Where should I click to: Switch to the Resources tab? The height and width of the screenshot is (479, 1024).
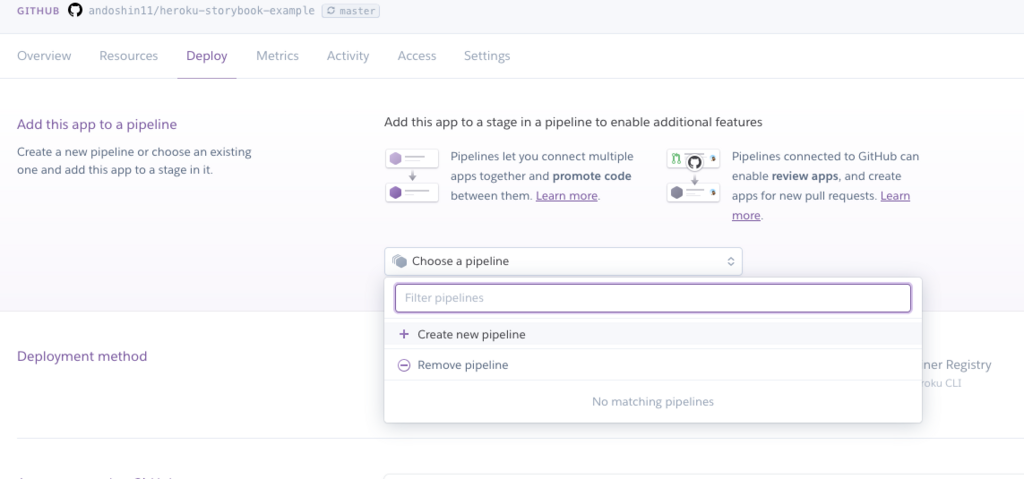[x=128, y=56]
